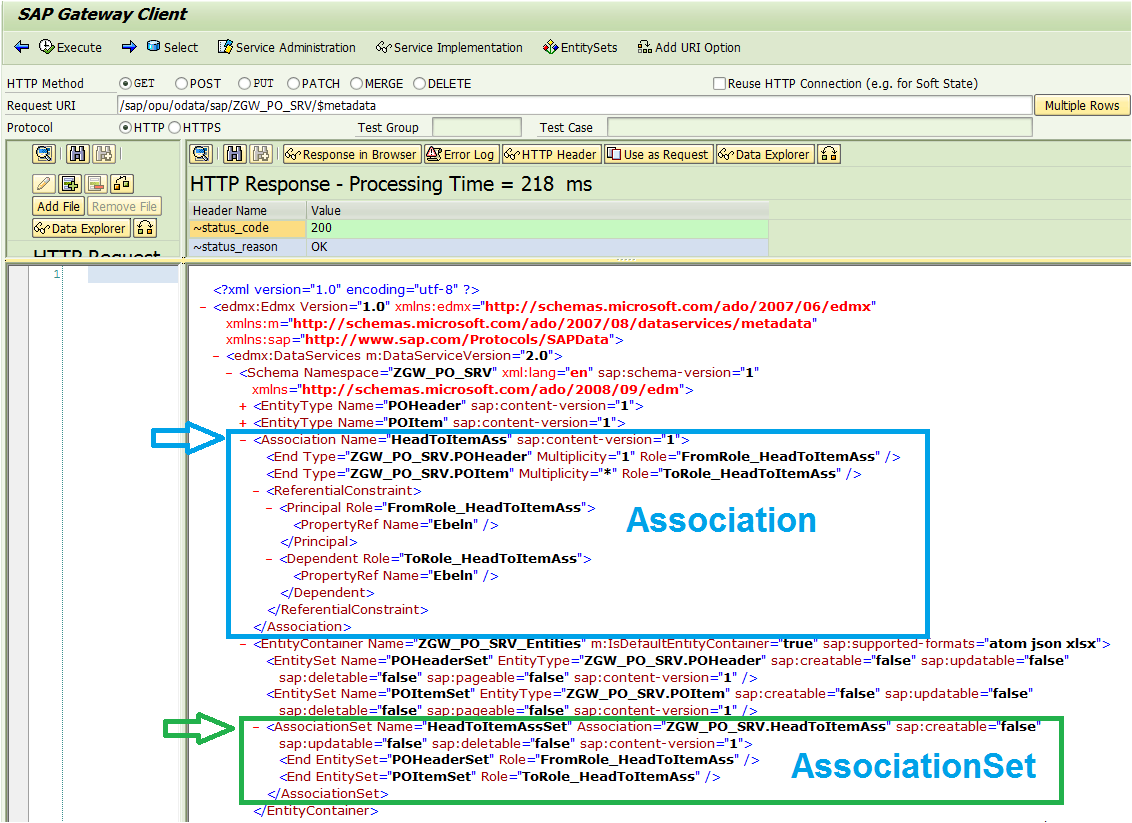
Task: Show the HTTP Header
Action: 551,154
